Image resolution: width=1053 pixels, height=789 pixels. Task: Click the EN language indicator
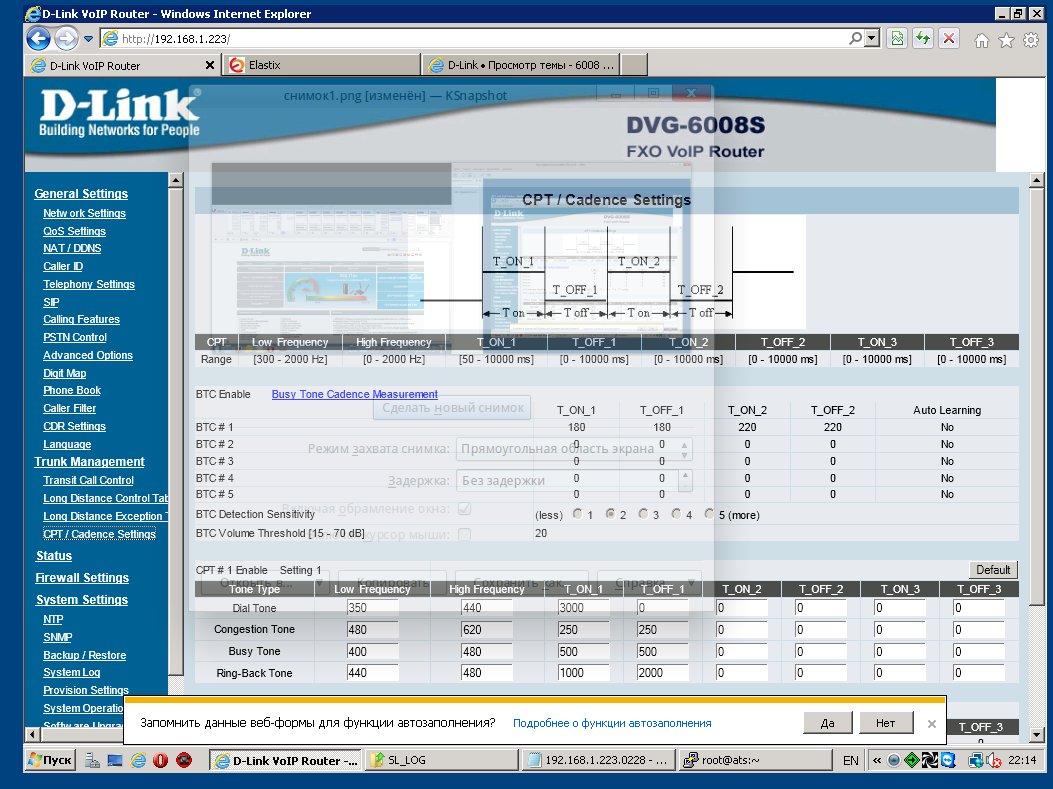(850, 760)
